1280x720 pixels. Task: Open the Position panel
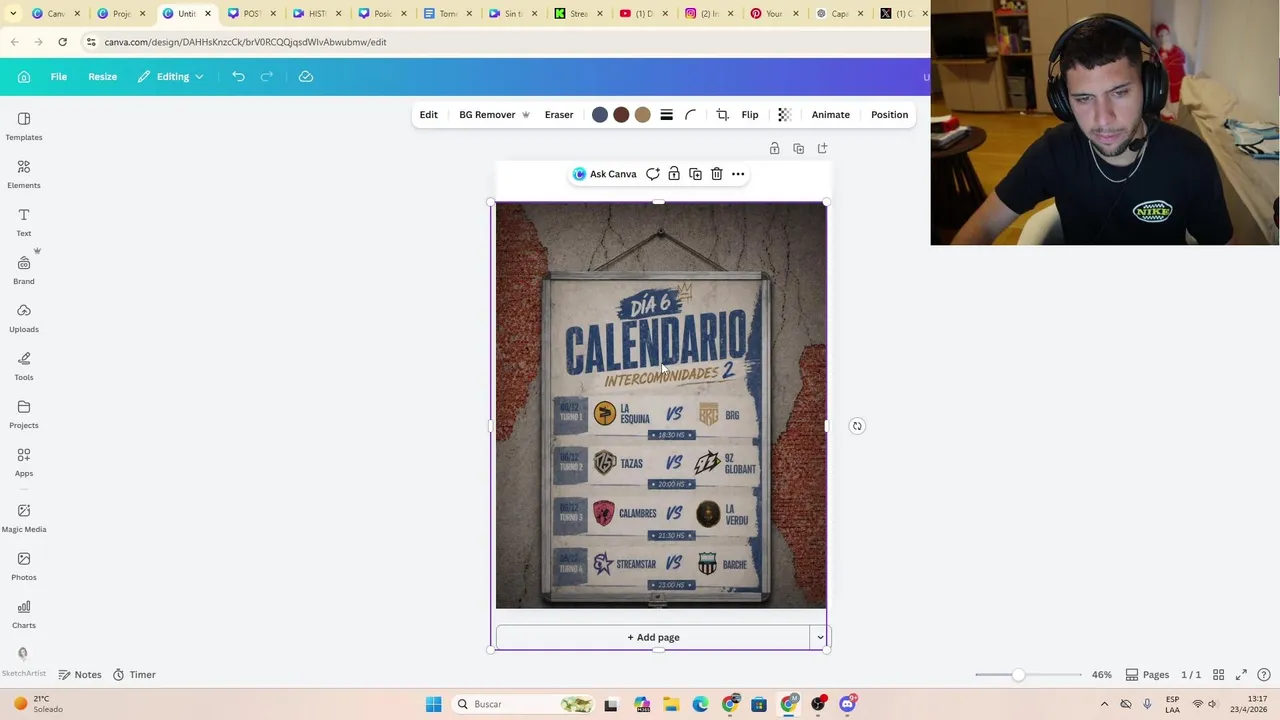(x=889, y=115)
